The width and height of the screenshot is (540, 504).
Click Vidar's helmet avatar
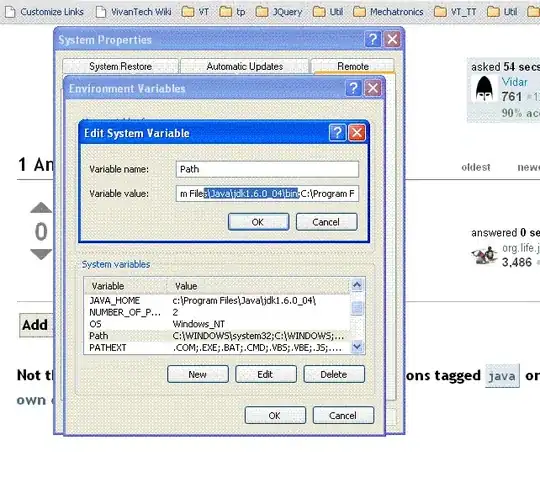pos(484,89)
